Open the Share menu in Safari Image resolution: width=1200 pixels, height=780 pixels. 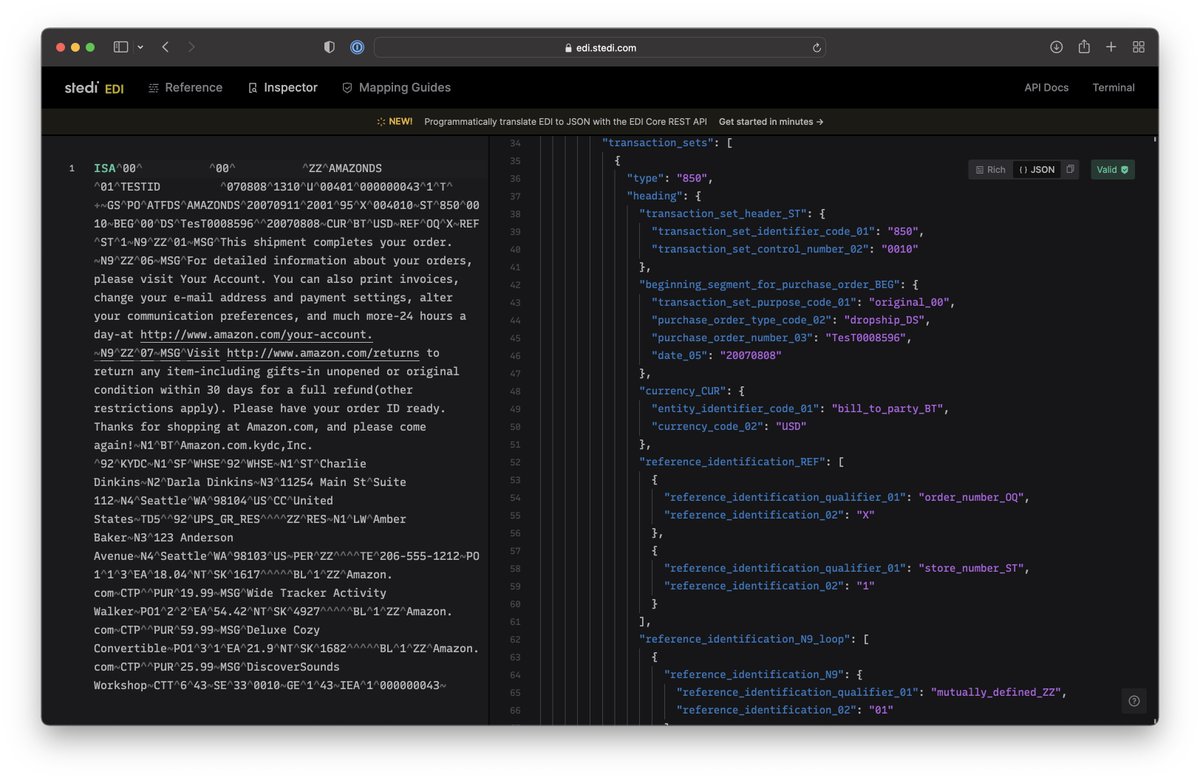tap(1084, 46)
